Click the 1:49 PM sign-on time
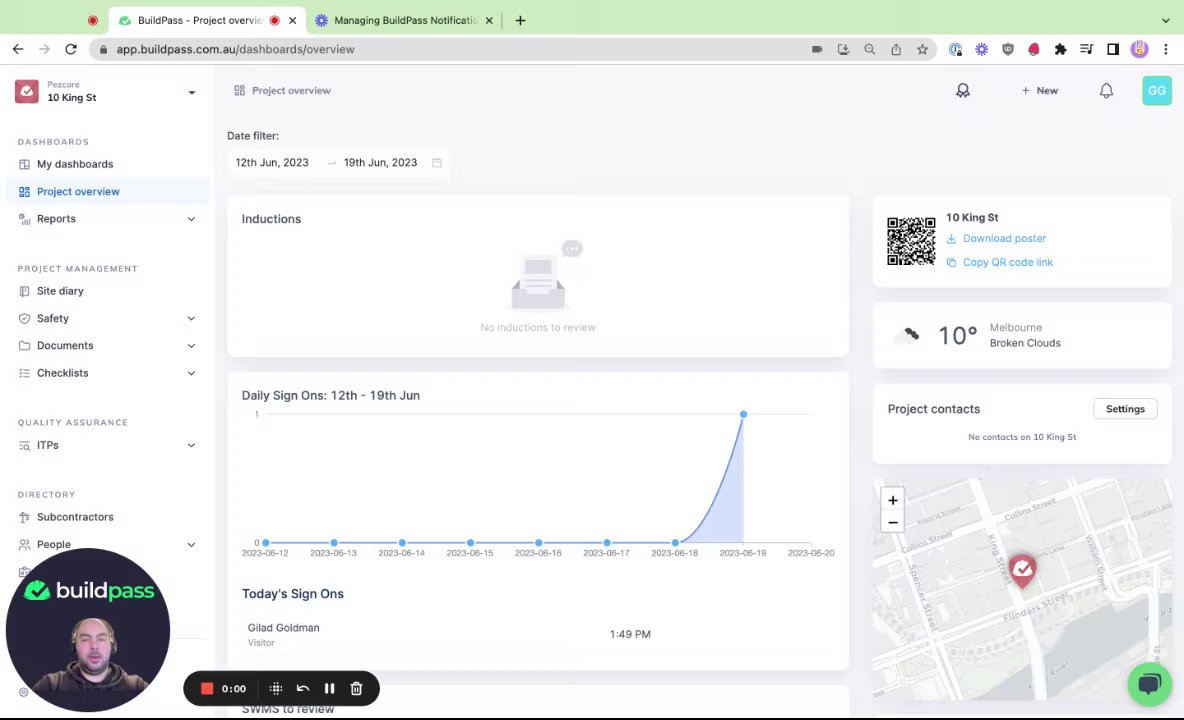The image size is (1184, 720). (x=630, y=635)
